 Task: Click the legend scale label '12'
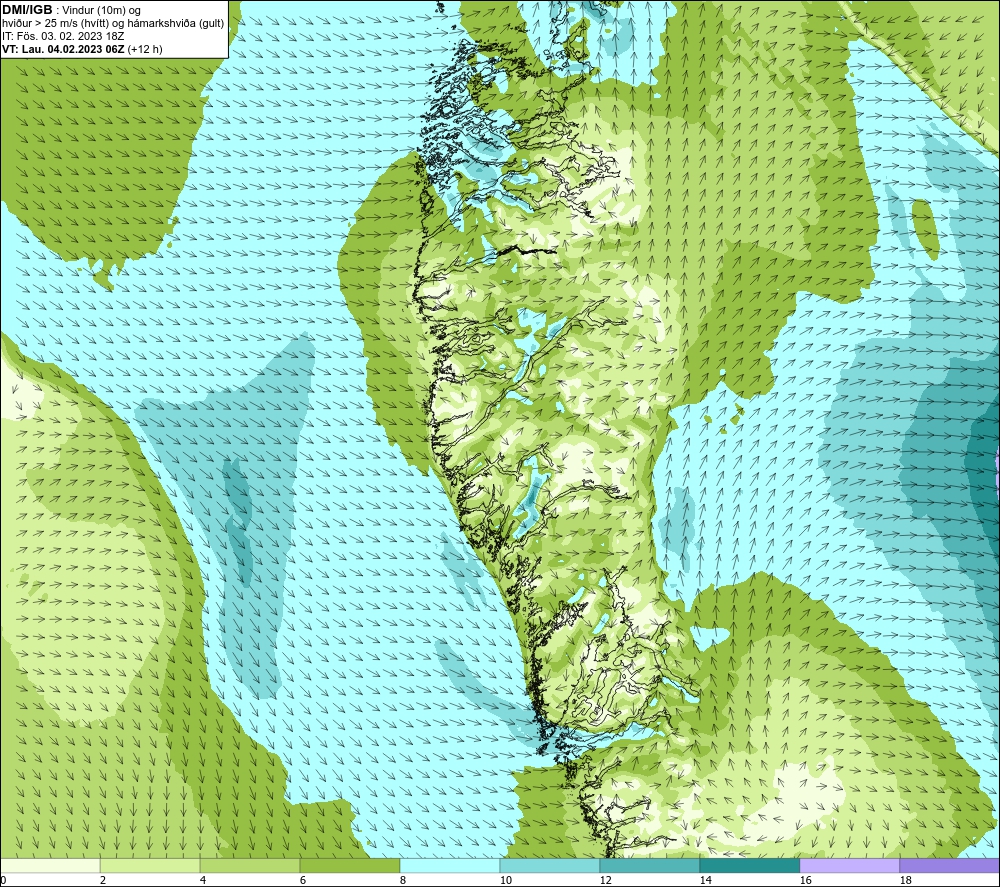(x=605, y=880)
